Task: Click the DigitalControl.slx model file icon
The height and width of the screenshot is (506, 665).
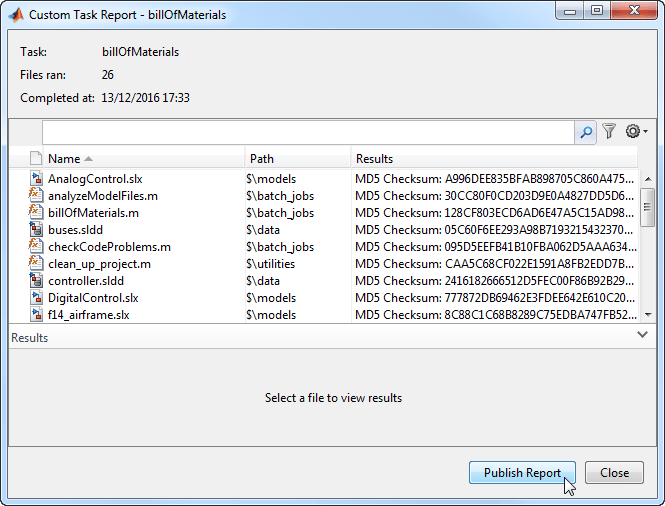Action: [x=36, y=297]
